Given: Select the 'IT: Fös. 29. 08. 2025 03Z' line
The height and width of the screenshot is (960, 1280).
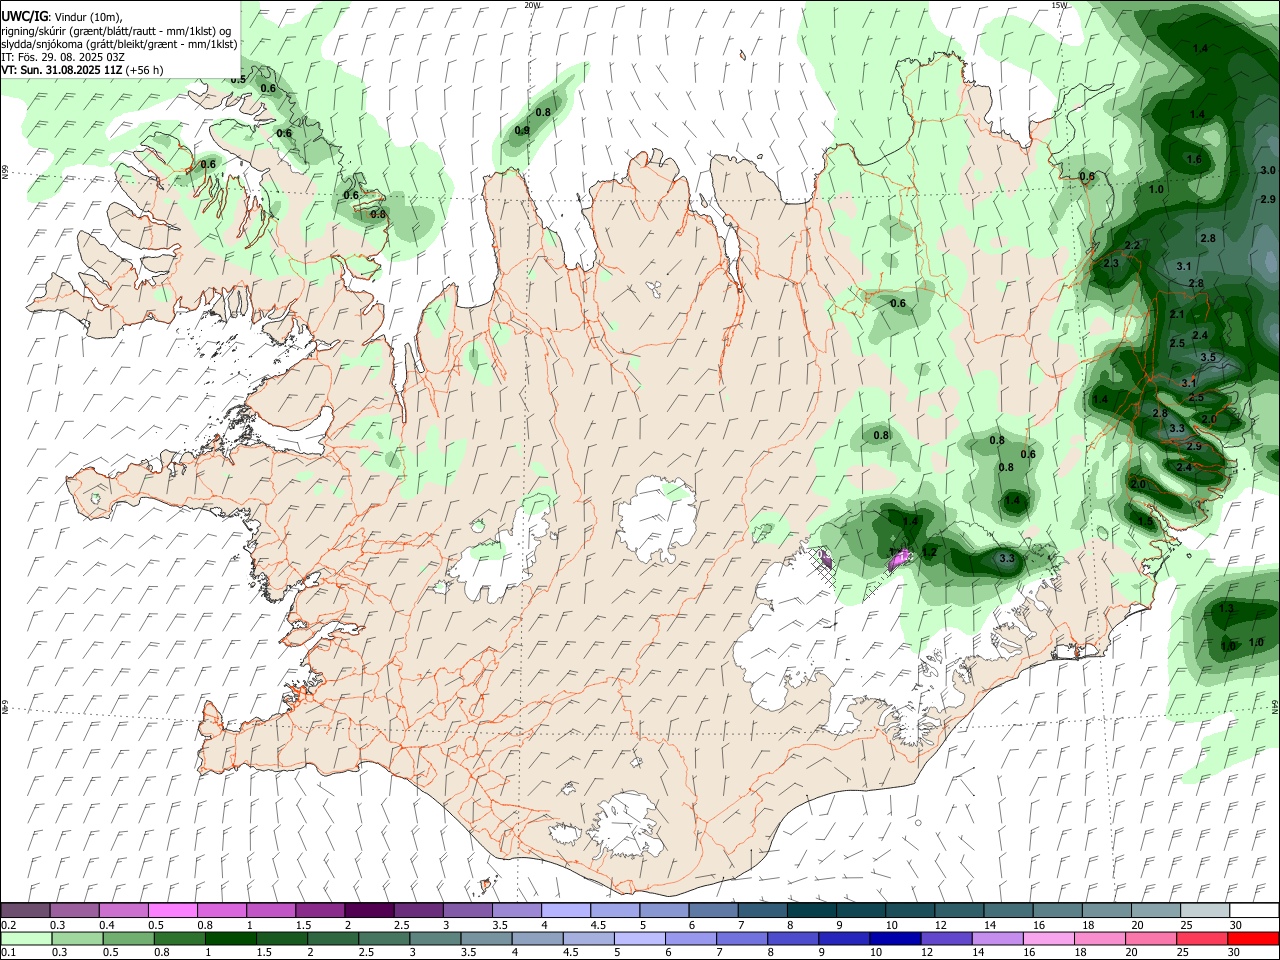Looking at the screenshot, I should pos(63,57).
